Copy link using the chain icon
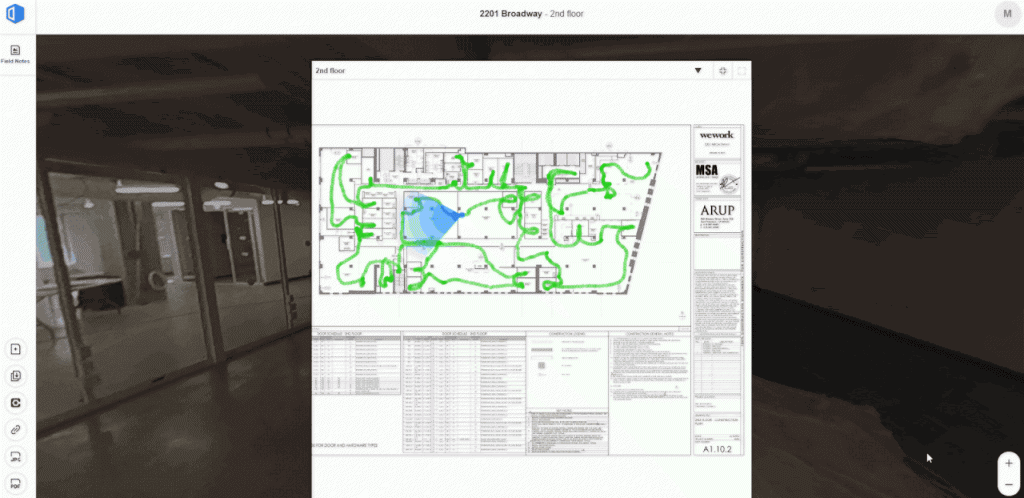The width and height of the screenshot is (1024, 498). point(17,429)
